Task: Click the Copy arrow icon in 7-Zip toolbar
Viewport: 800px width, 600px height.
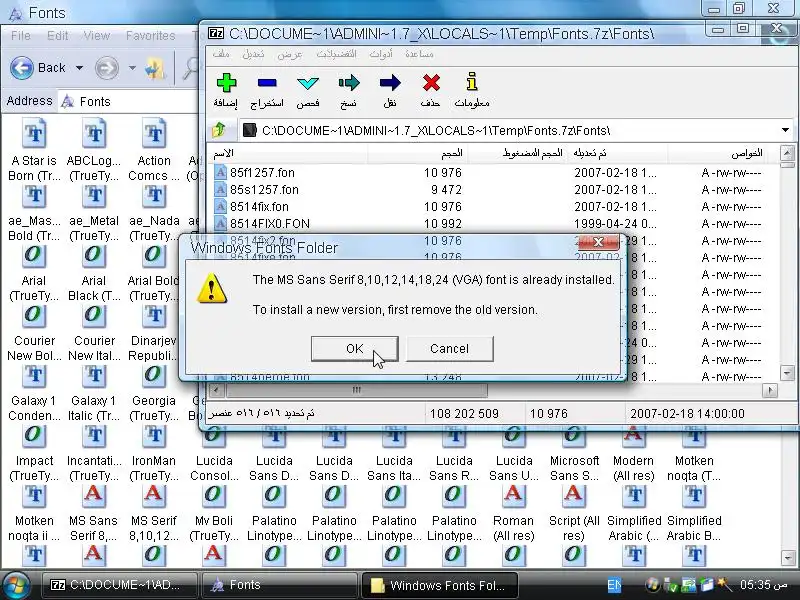Action: pyautogui.click(x=349, y=83)
